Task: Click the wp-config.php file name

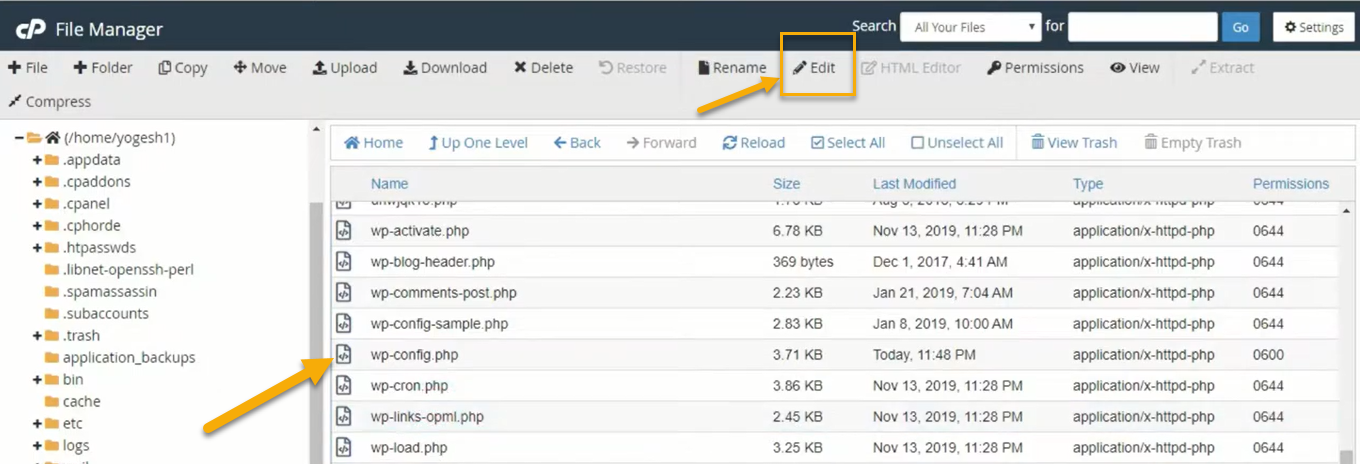Action: [414, 355]
